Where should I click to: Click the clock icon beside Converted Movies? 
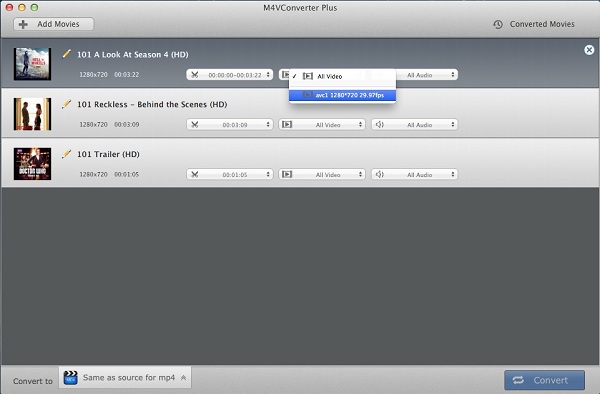498,24
